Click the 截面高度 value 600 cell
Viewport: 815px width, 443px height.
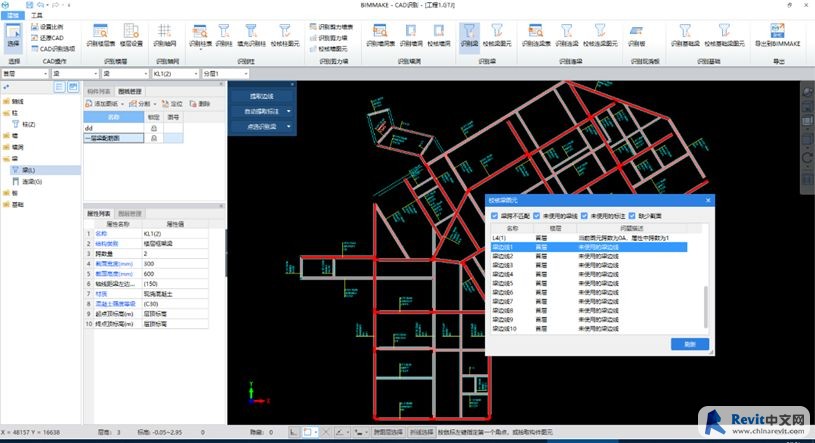(175, 273)
